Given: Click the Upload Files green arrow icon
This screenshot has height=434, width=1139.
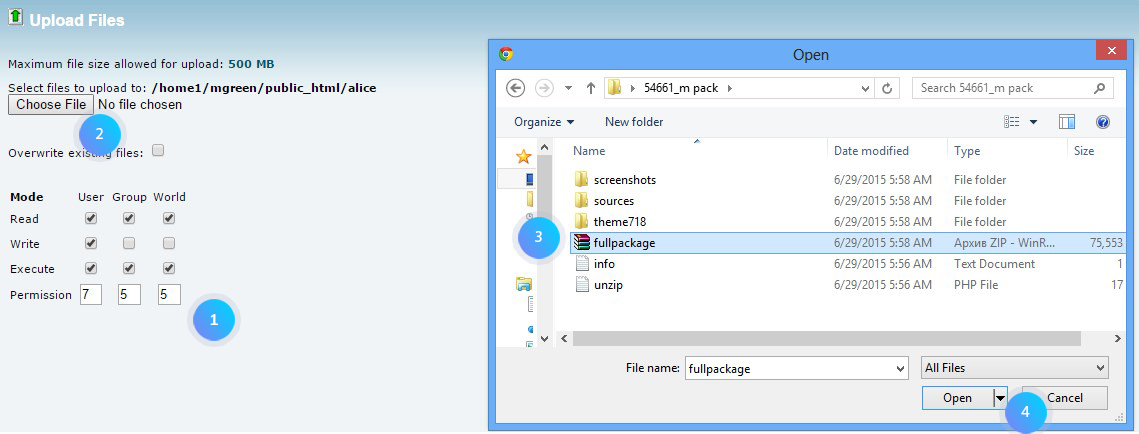Looking at the screenshot, I should [x=15, y=17].
